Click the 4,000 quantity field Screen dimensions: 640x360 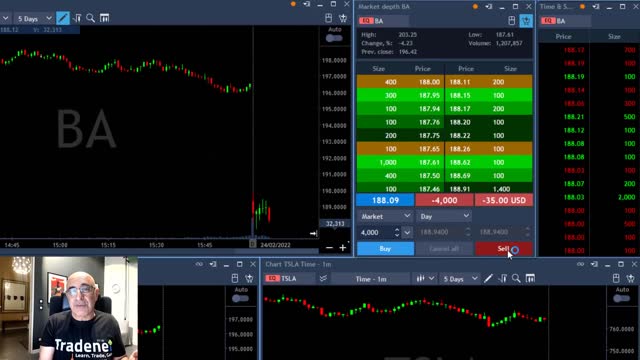coord(376,232)
